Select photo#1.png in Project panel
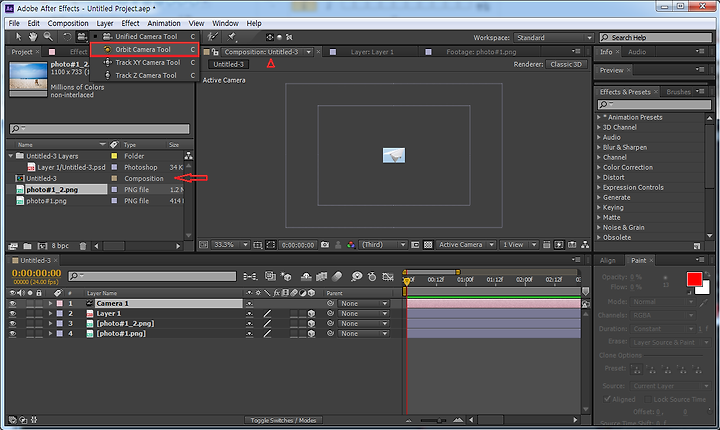 pos(46,201)
